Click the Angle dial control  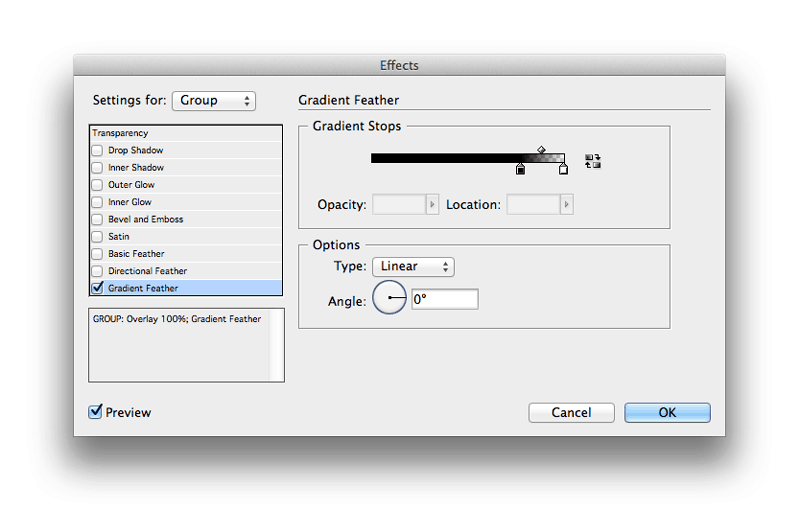click(389, 298)
